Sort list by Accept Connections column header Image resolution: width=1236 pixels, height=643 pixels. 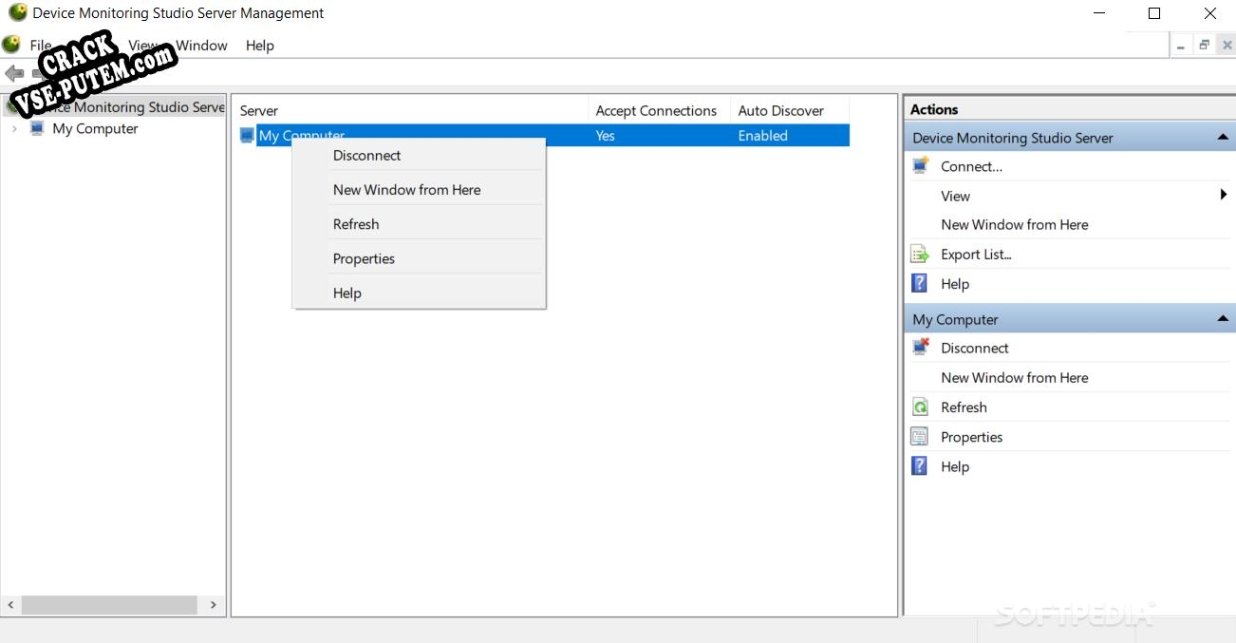click(656, 111)
